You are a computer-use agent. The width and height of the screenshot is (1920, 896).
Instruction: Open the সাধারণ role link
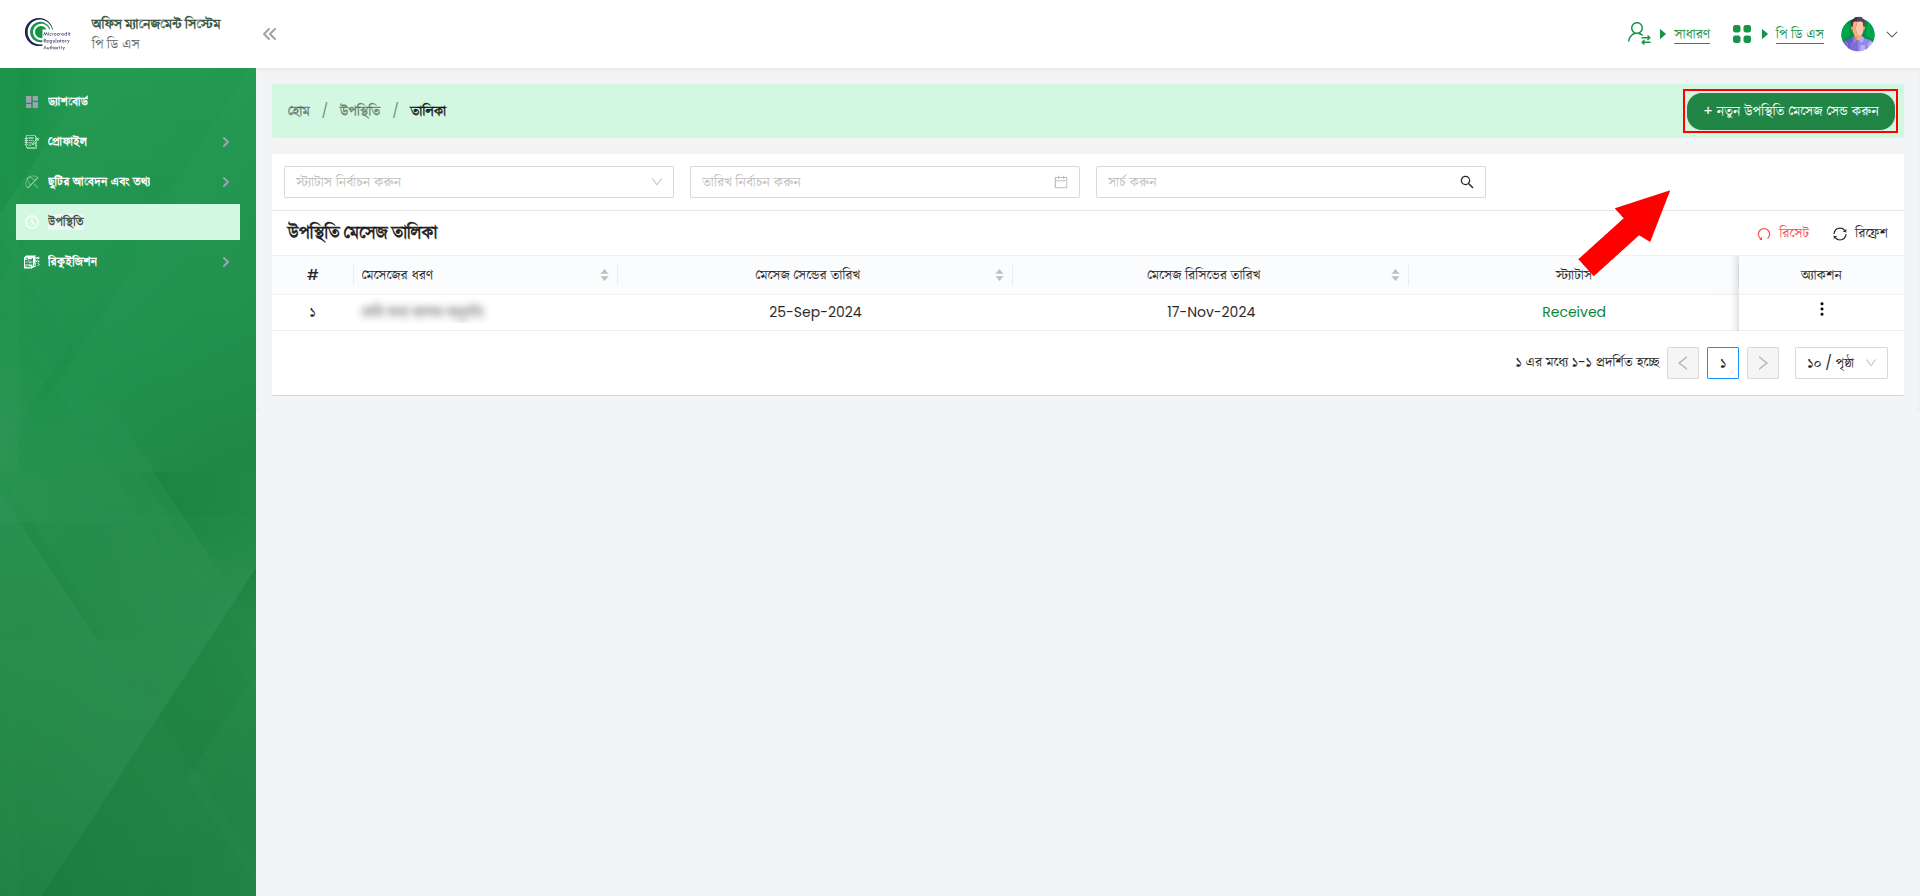coord(1692,34)
